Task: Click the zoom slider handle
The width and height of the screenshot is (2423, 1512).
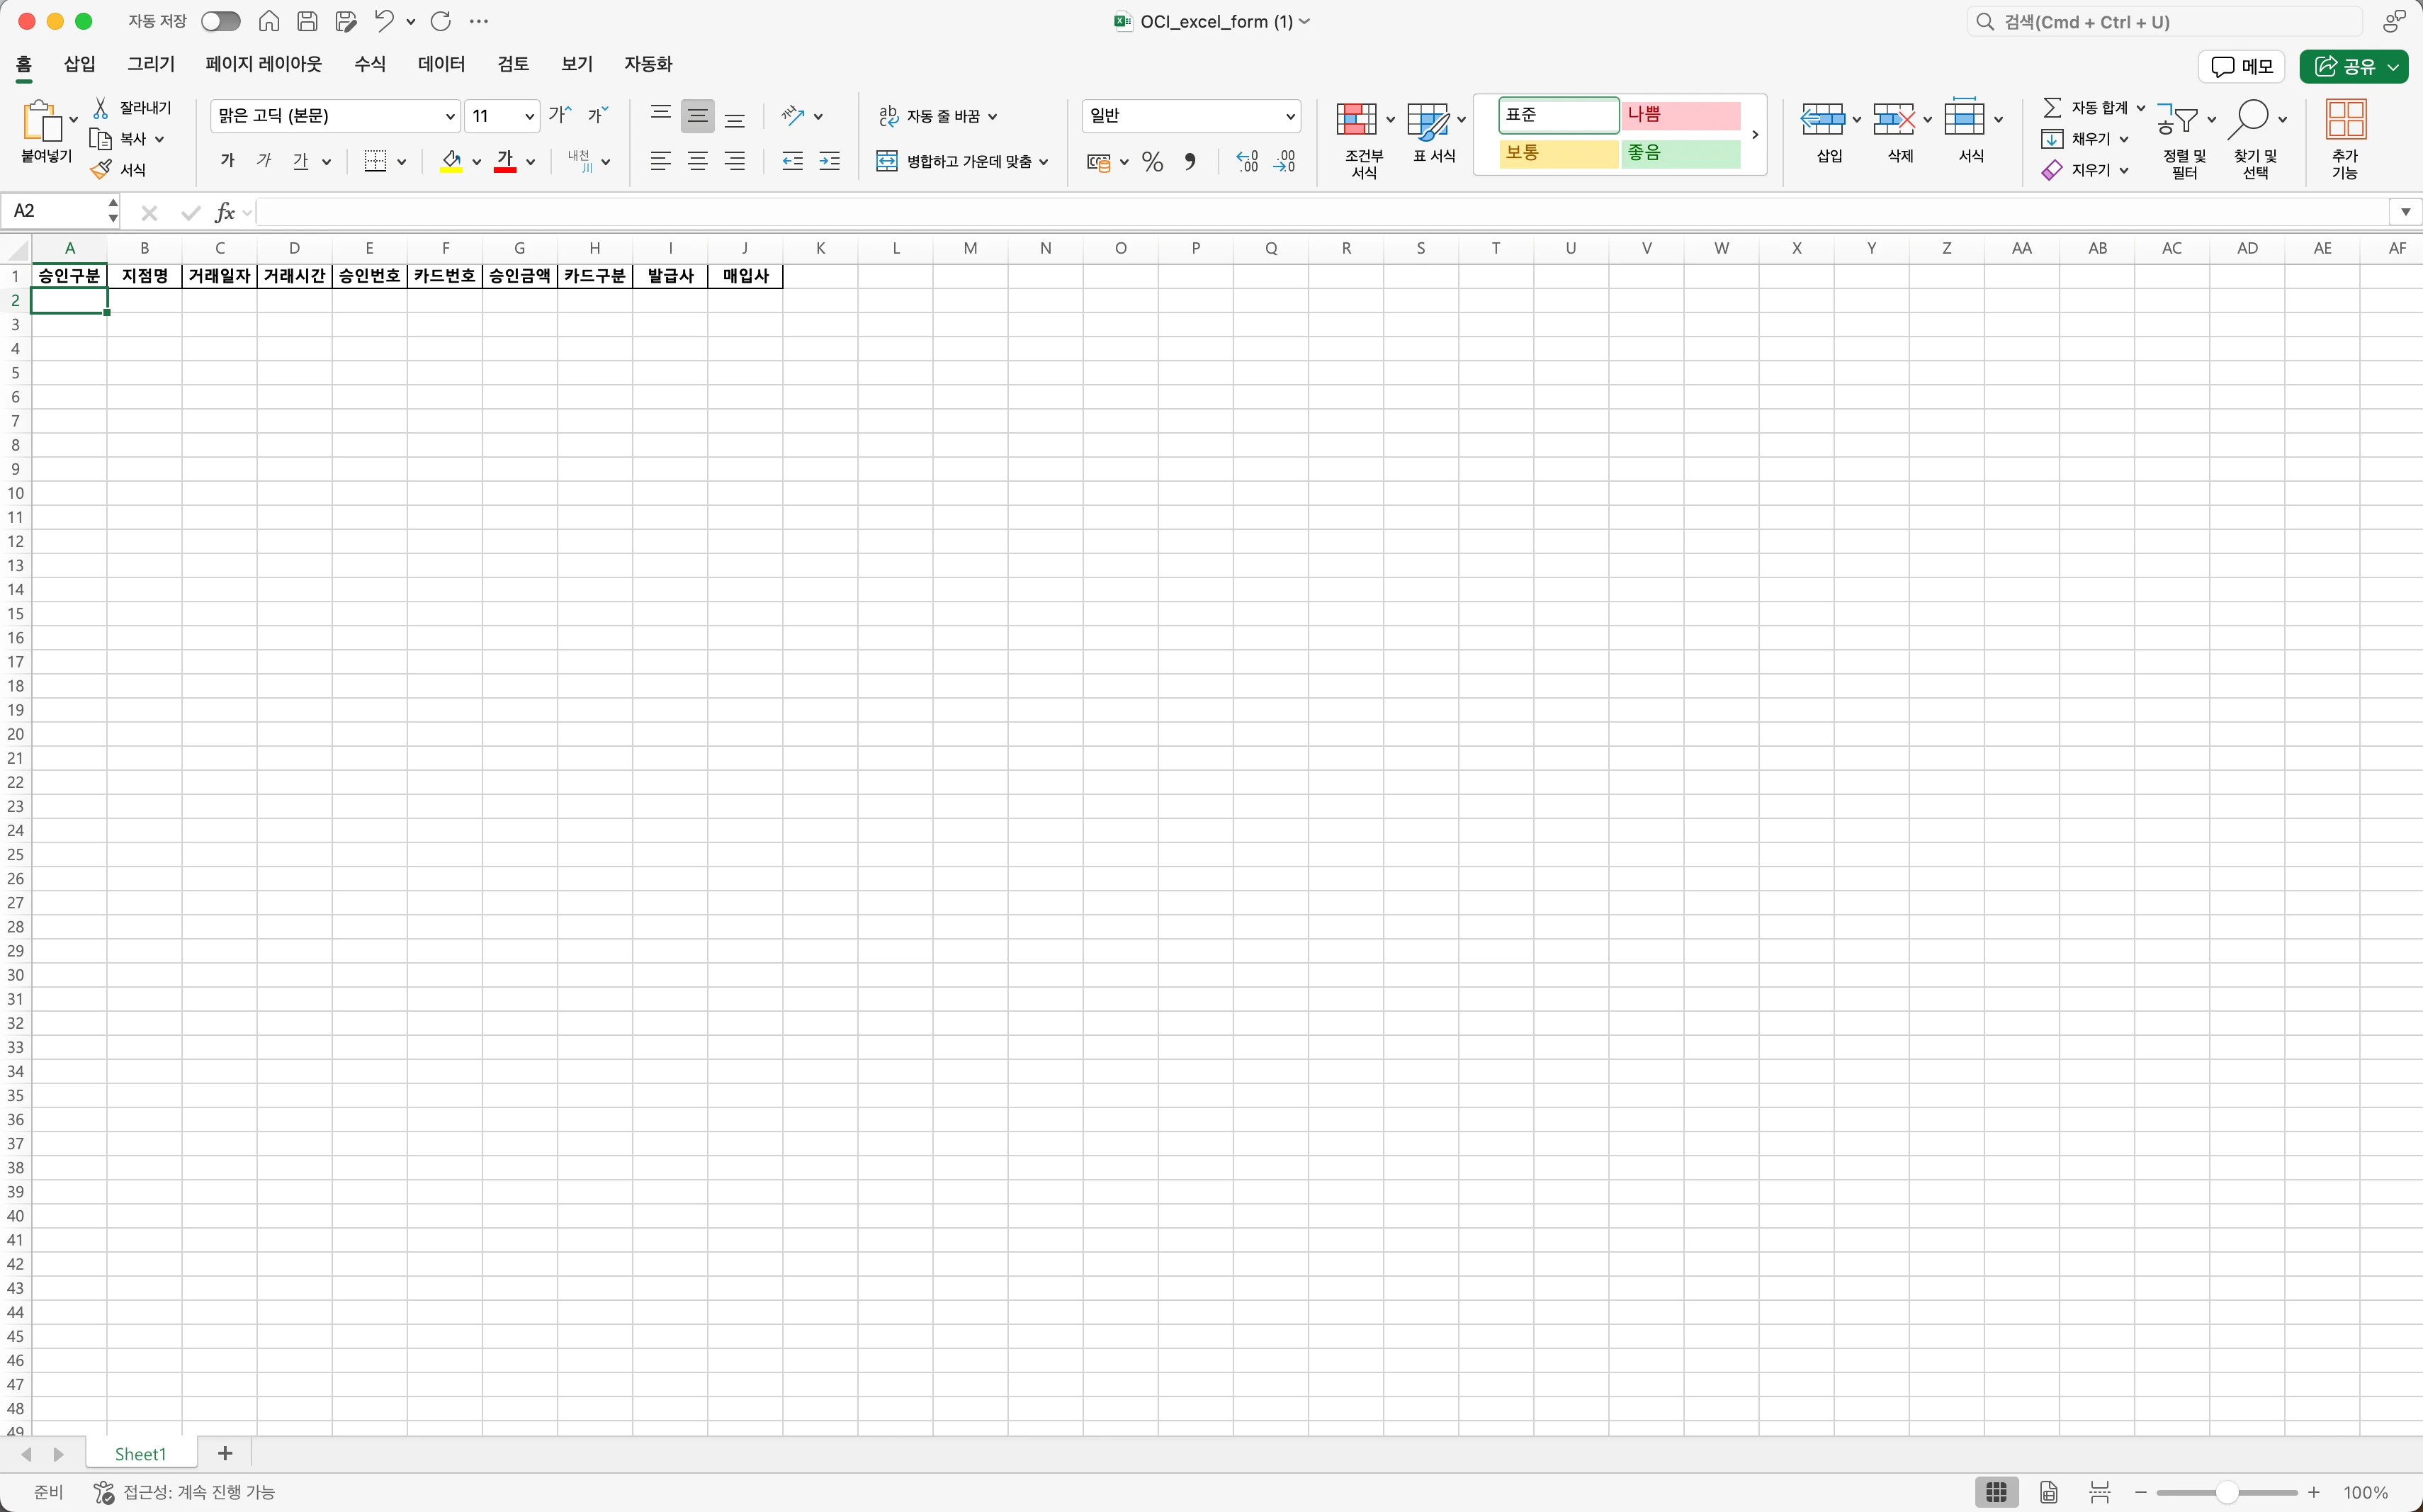Action: pyautogui.click(x=2226, y=1492)
